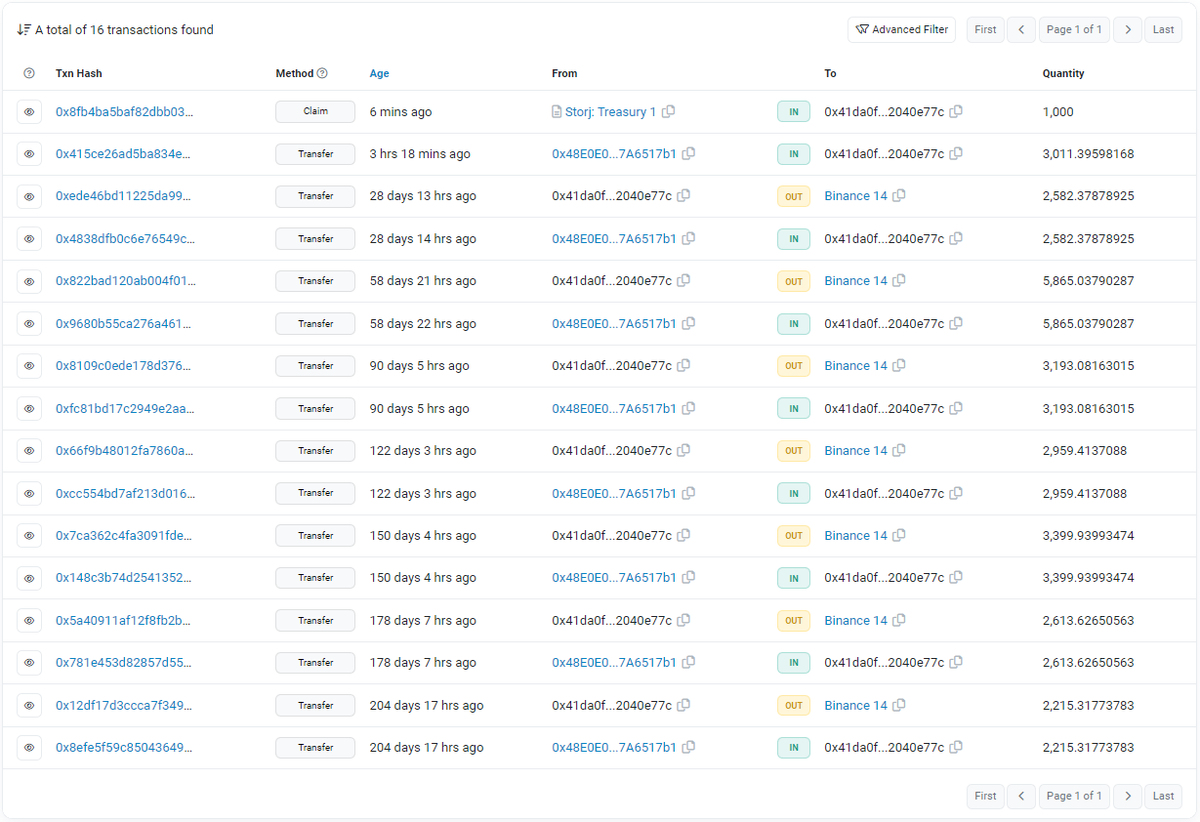The image size is (1200, 822).
Task: Click First page button at bottom
Action: pos(985,796)
